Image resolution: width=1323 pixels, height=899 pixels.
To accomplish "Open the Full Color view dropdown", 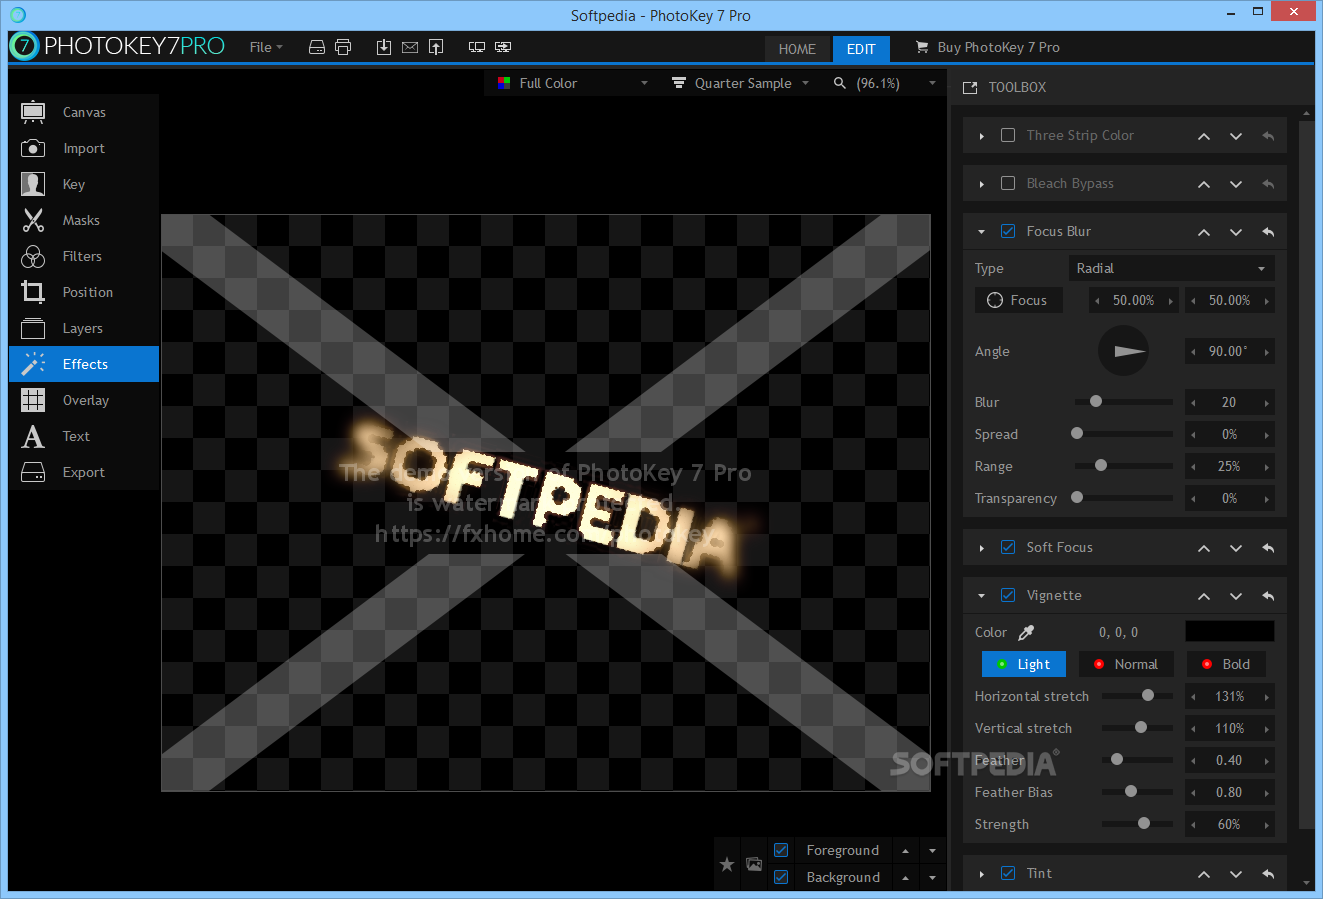I will coord(573,83).
